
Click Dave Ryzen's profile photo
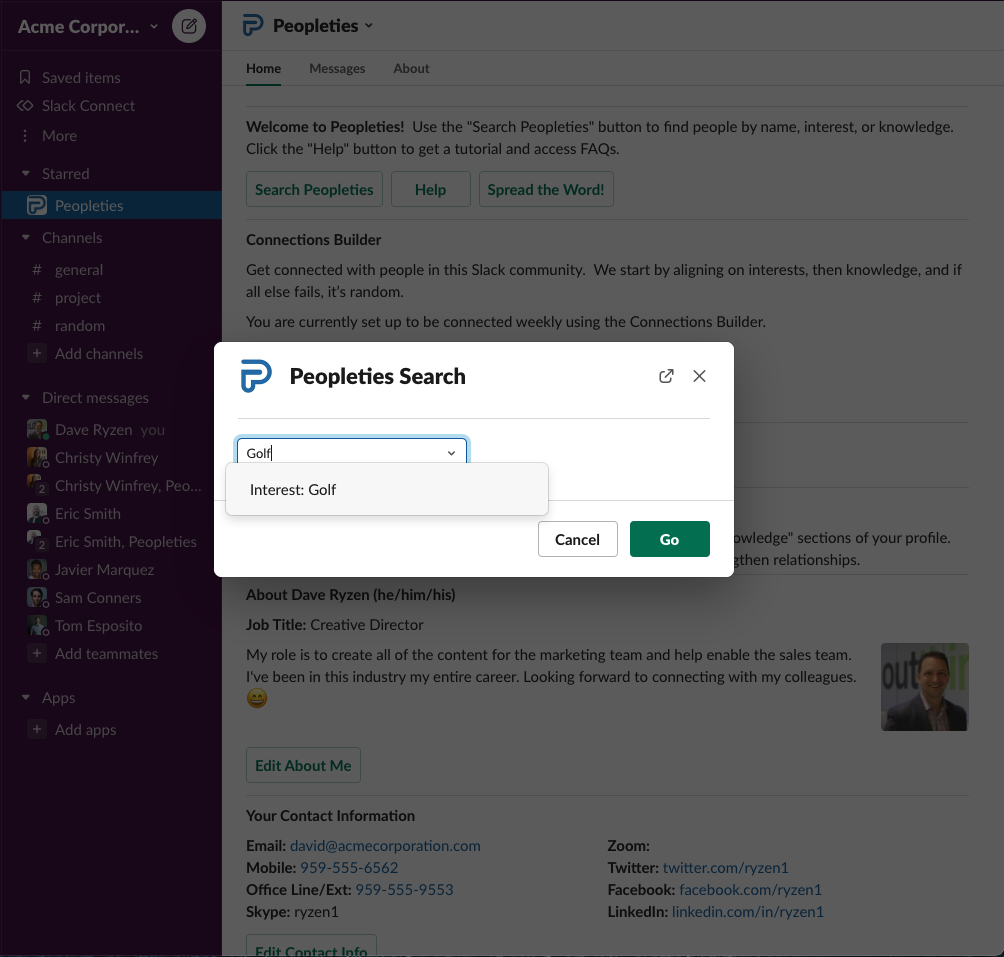[925, 687]
